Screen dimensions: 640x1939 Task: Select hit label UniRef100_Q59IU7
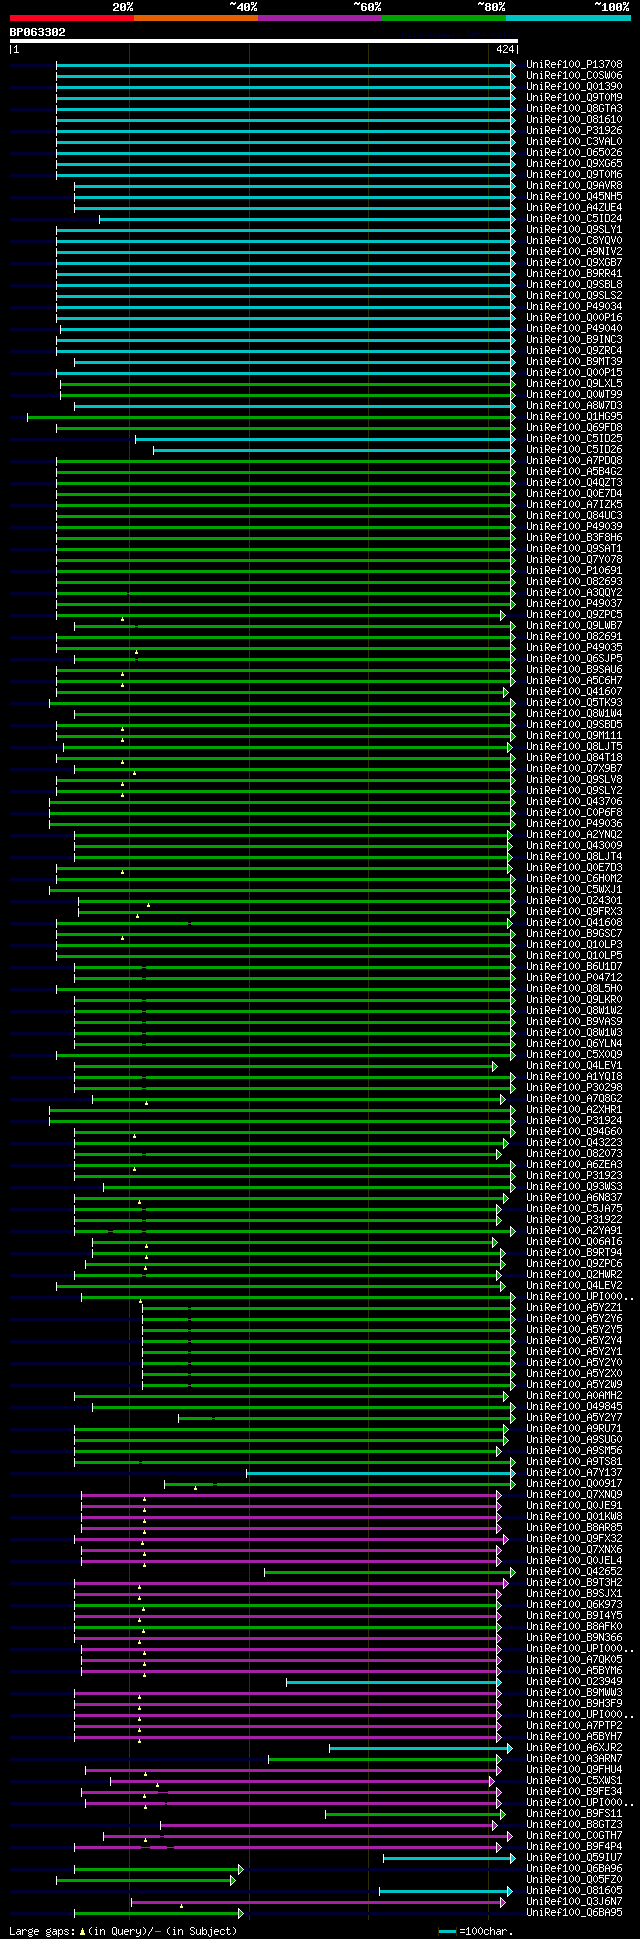[x=574, y=1858]
